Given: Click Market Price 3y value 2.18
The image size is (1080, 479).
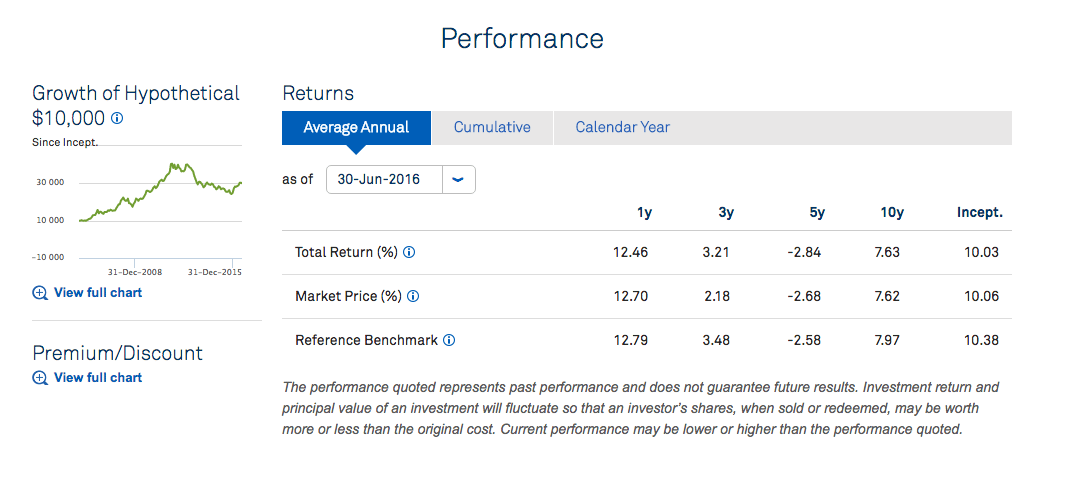Looking at the screenshot, I should (716, 296).
